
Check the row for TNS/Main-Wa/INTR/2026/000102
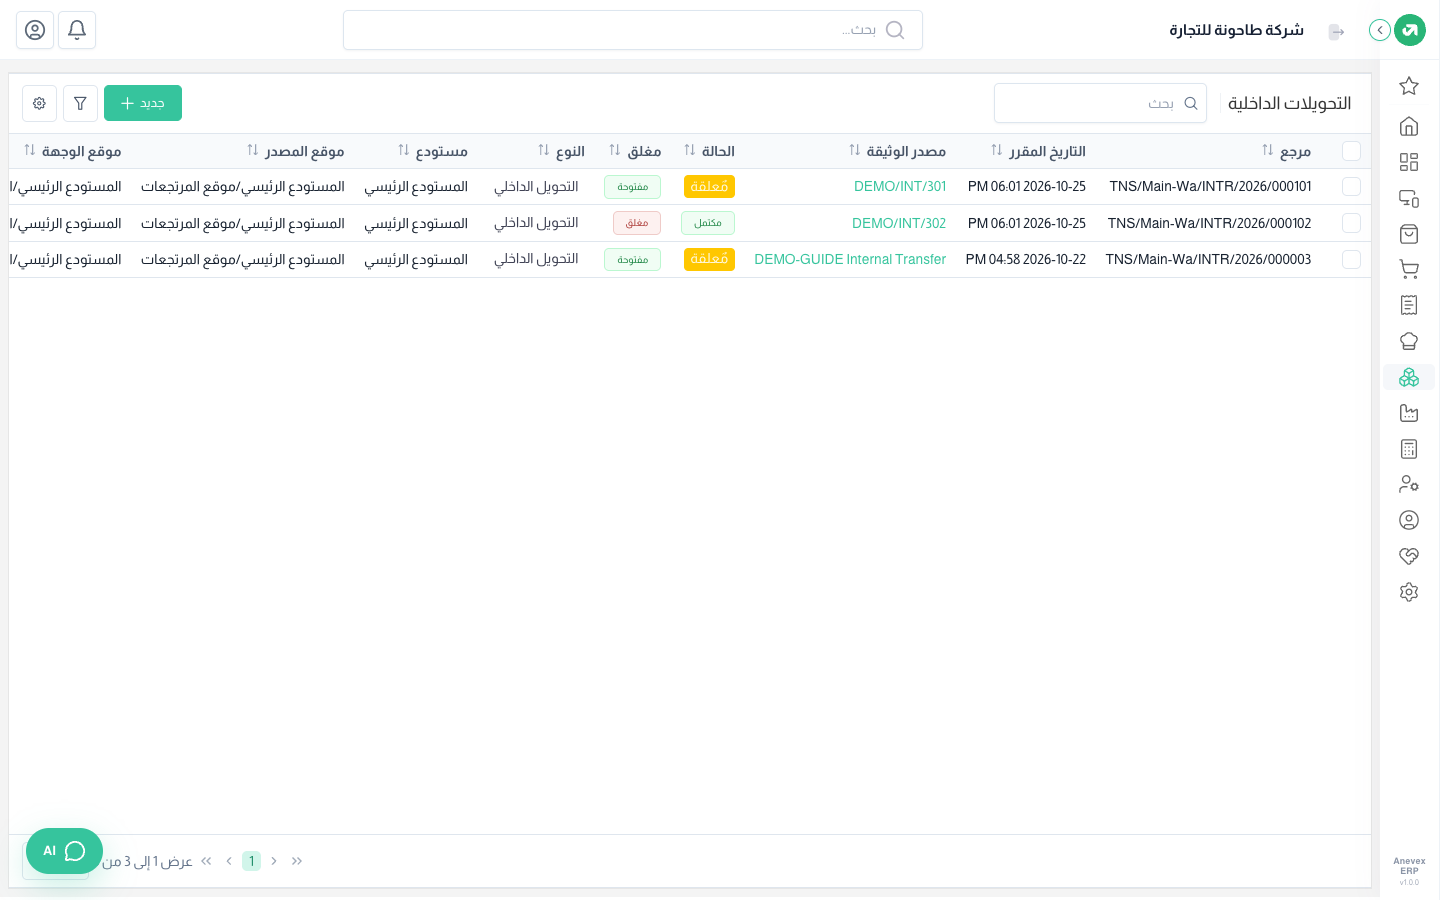pyautogui.click(x=1351, y=223)
